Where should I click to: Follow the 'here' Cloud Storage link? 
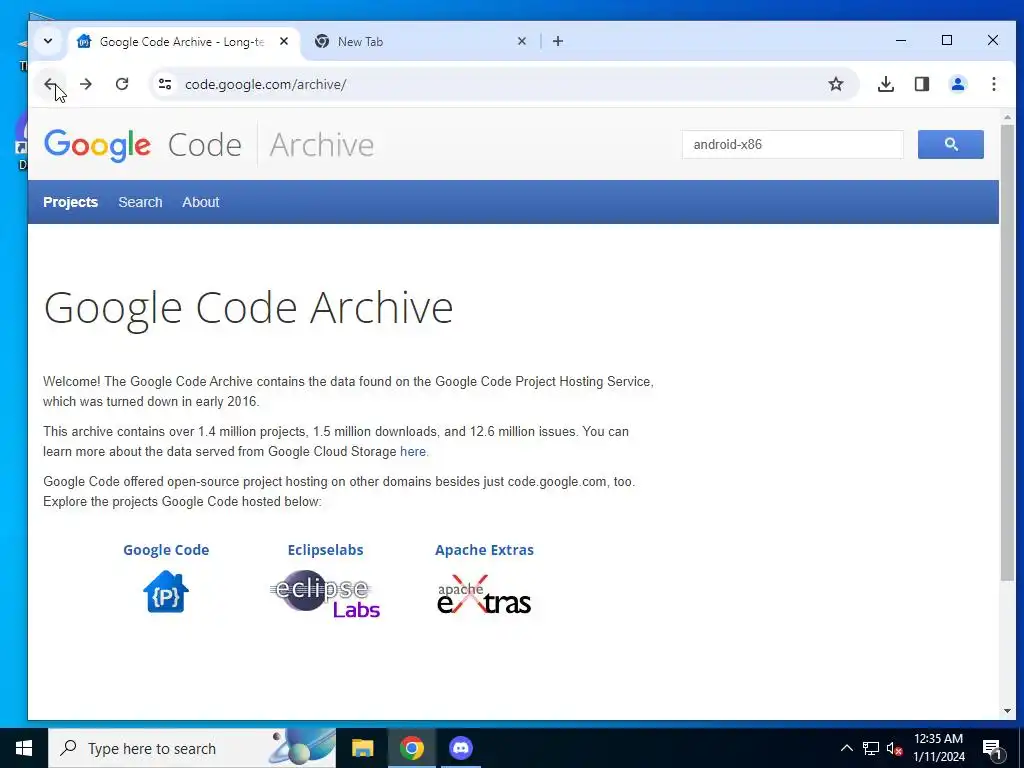click(413, 452)
